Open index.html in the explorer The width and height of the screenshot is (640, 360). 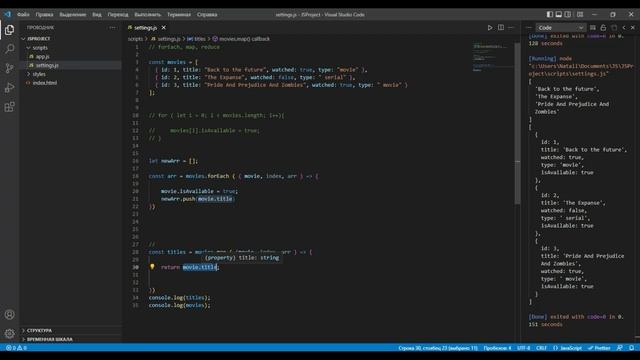coord(71,83)
